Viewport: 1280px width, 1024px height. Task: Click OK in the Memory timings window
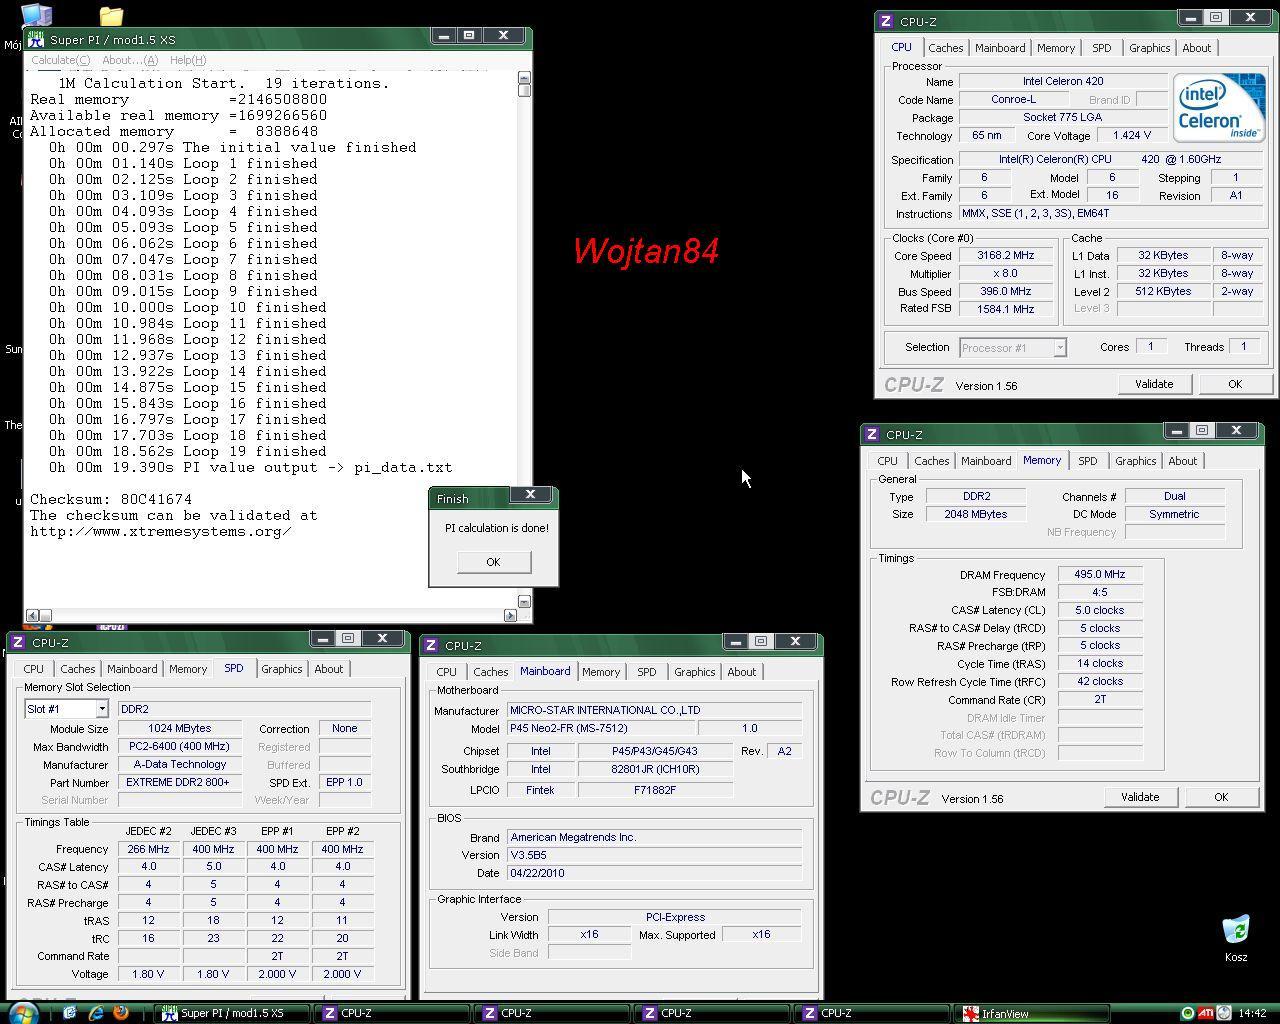1221,797
